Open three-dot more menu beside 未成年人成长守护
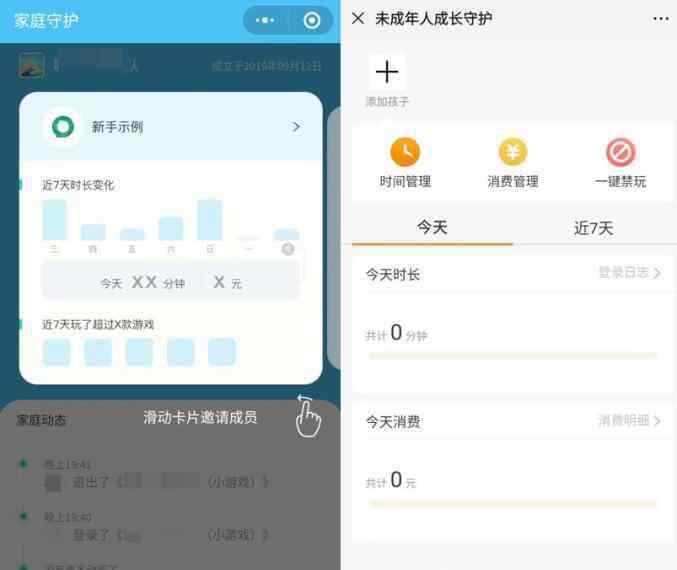The width and height of the screenshot is (677, 570). (661, 19)
